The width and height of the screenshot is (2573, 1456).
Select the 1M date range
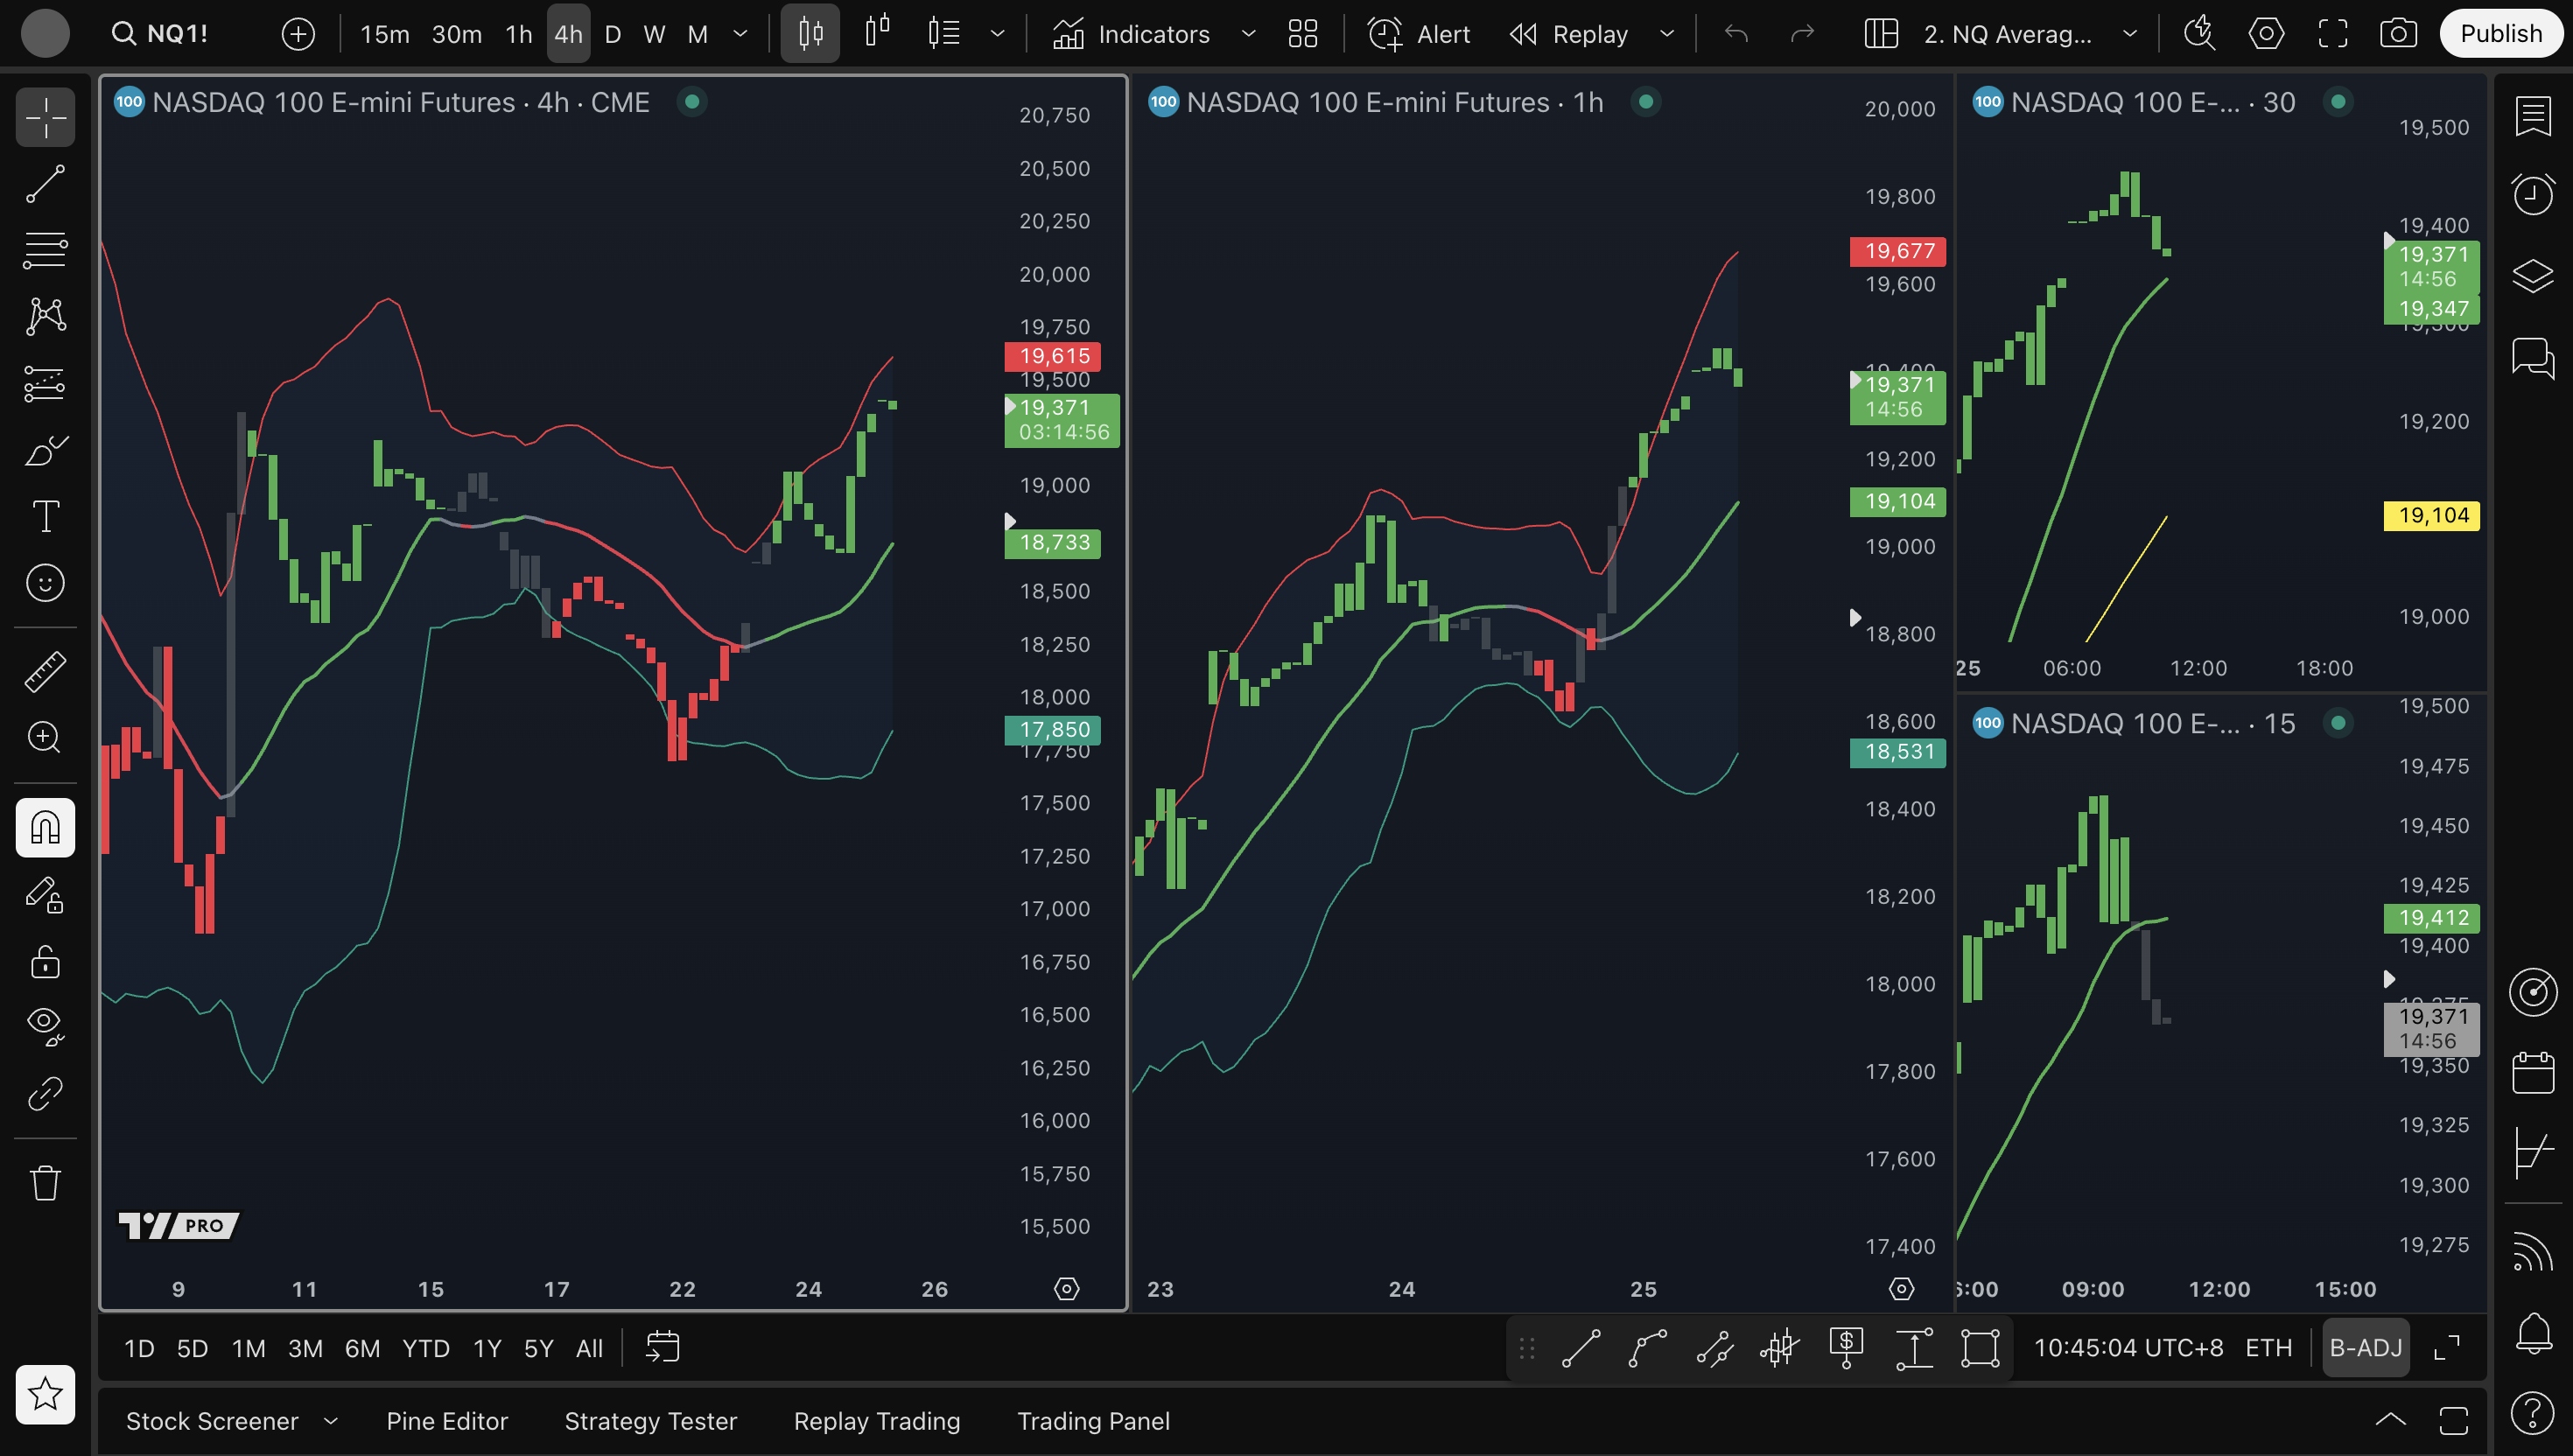[x=248, y=1348]
